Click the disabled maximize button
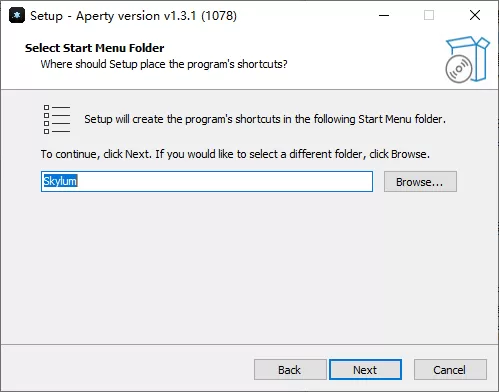Viewport: 499px width, 392px height. tap(429, 15)
